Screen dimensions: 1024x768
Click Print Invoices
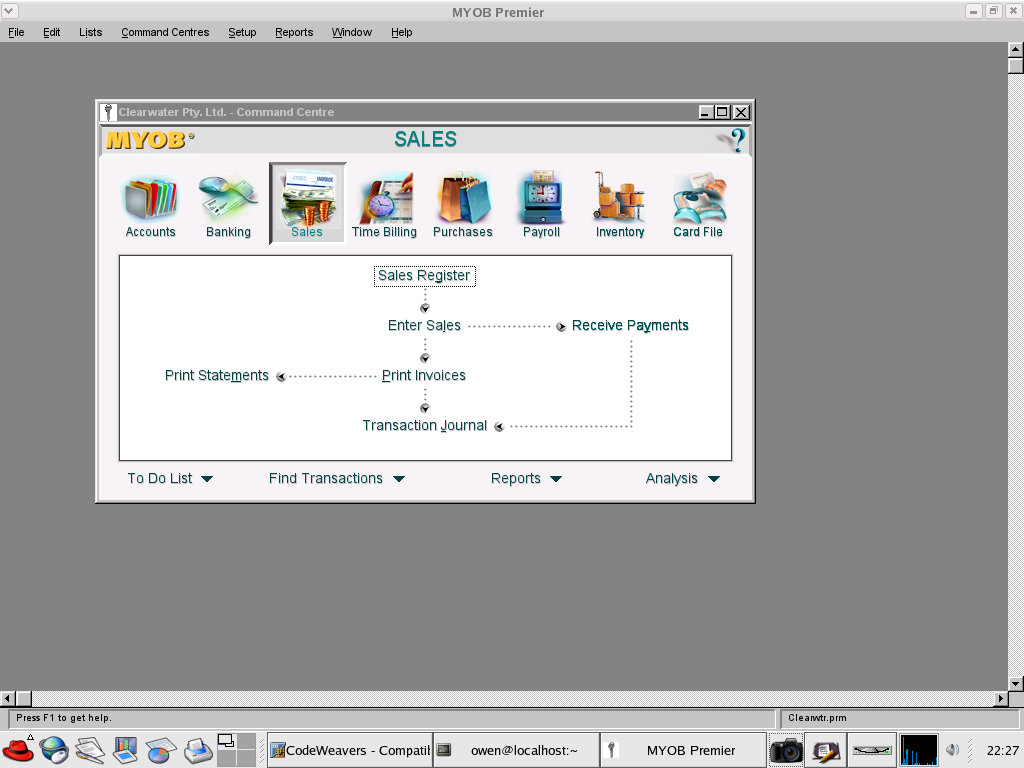(424, 376)
